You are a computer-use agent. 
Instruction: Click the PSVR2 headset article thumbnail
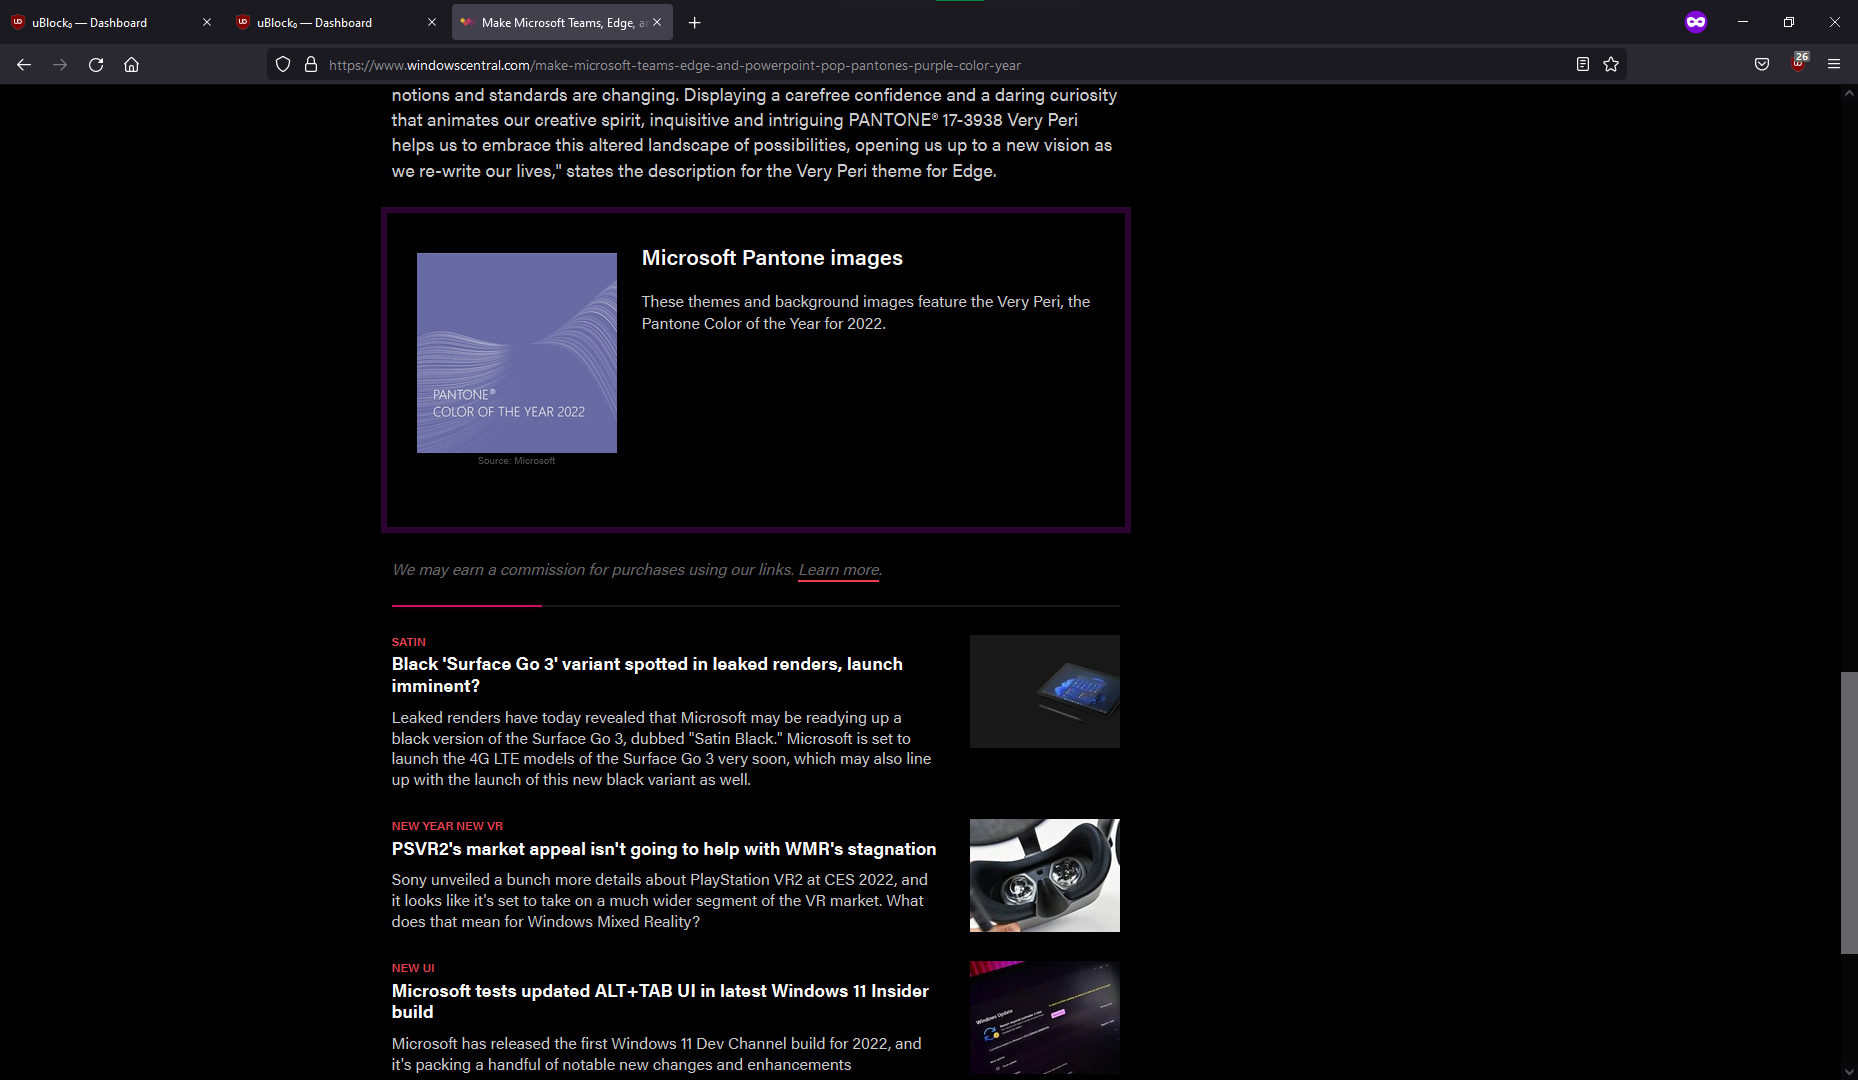pos(1044,875)
